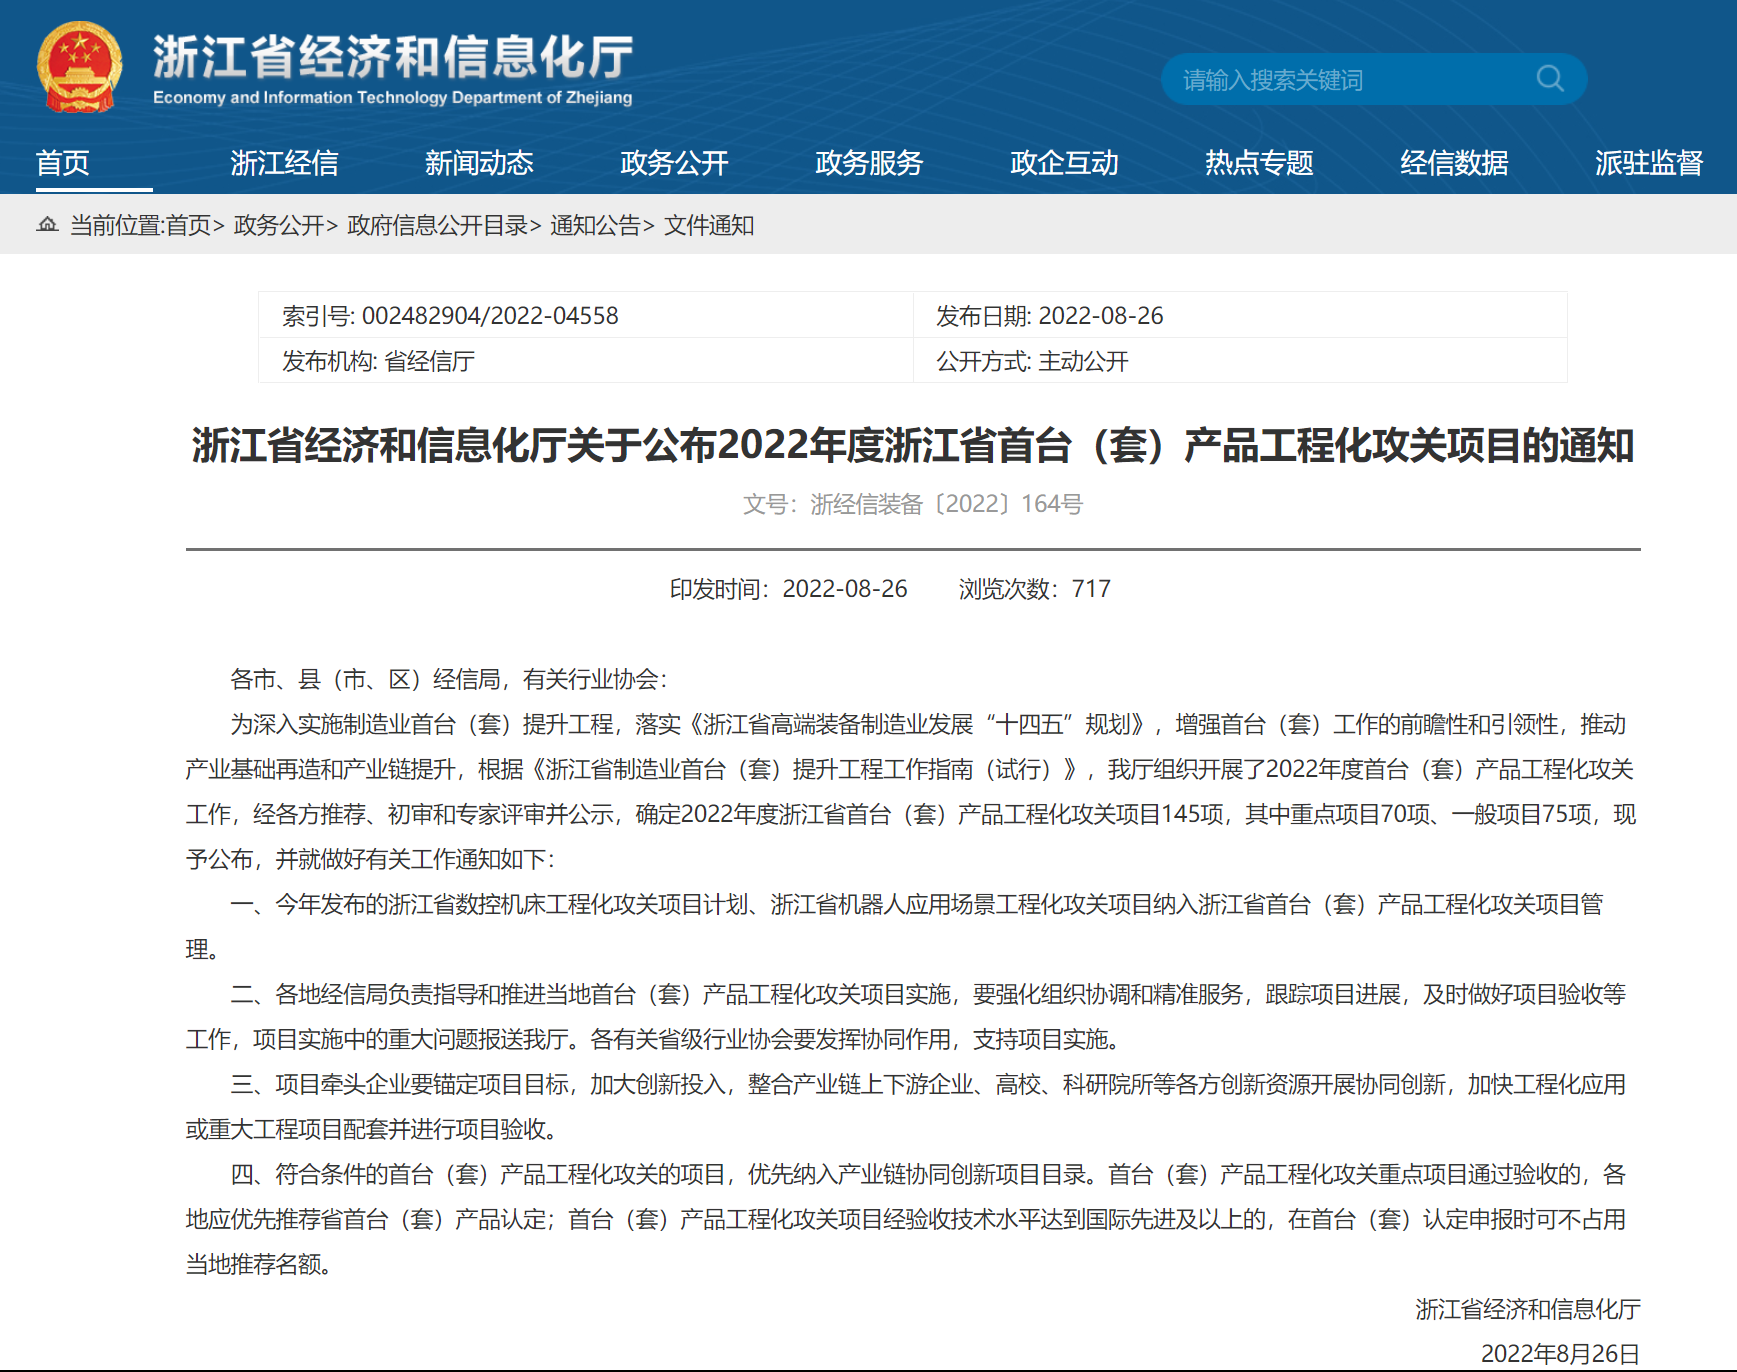
Task: Open the 政企互动 section
Action: pos(1062,162)
